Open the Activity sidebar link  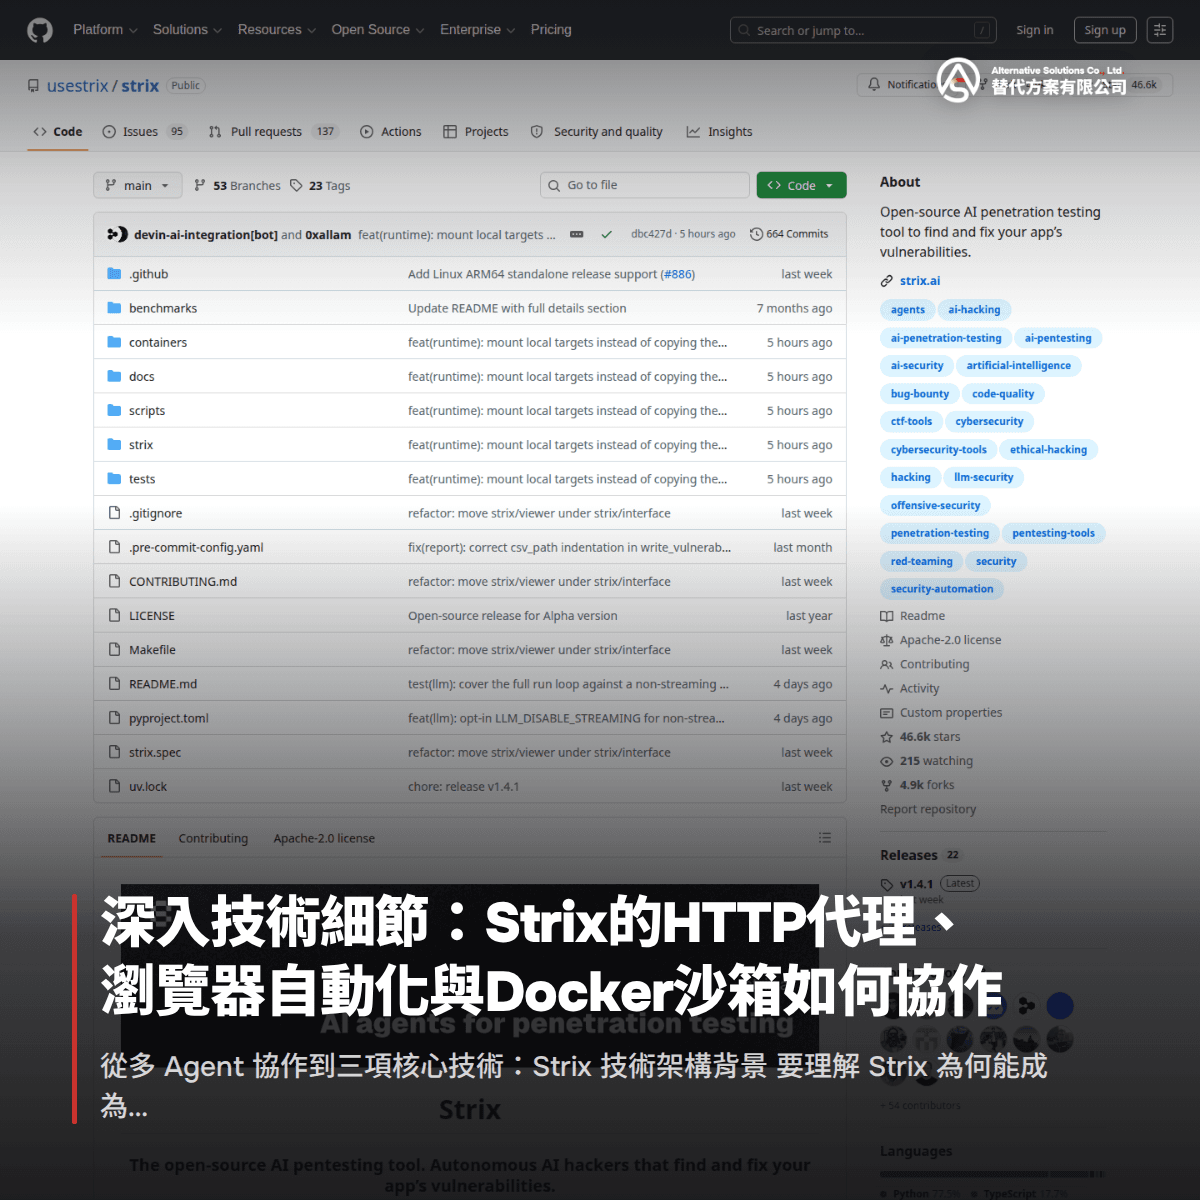[910, 688]
